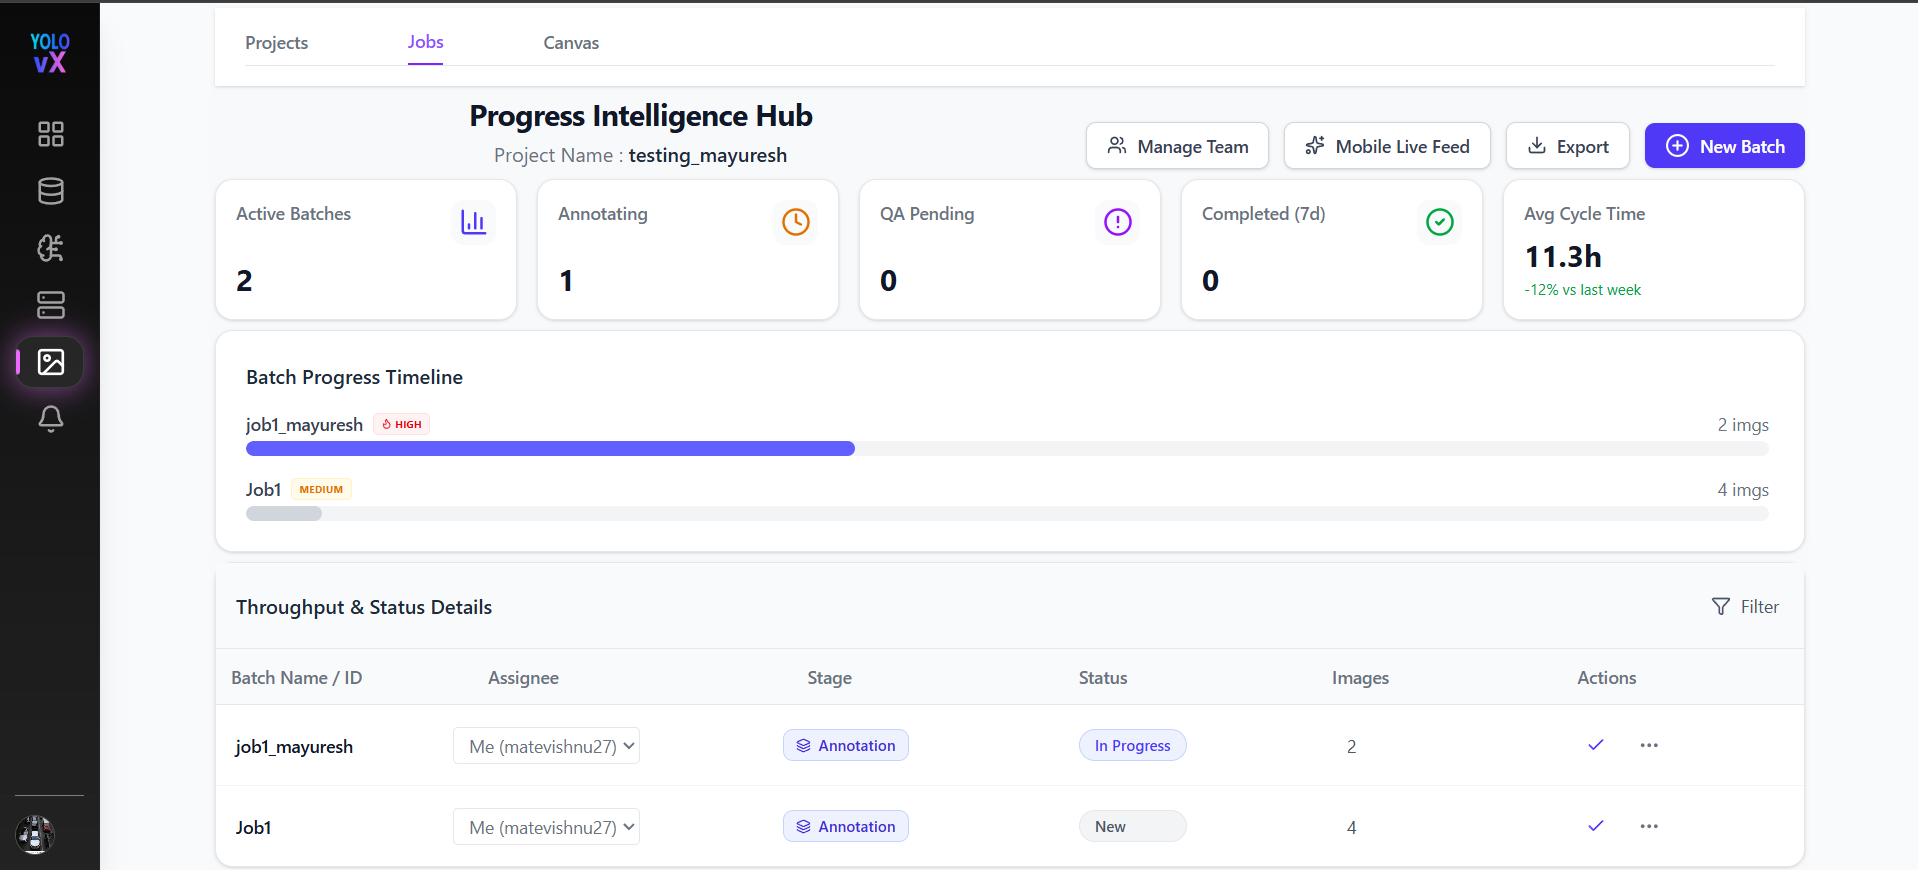Image resolution: width=1918 pixels, height=870 pixels.
Task: Click the New status badge
Action: [x=1132, y=826]
